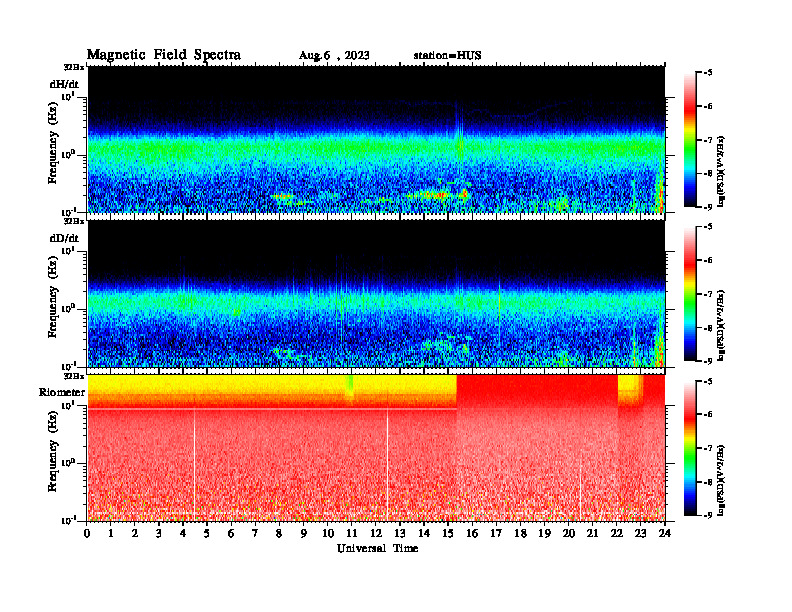Click hour tick label 4 on time axis

pos(183,533)
